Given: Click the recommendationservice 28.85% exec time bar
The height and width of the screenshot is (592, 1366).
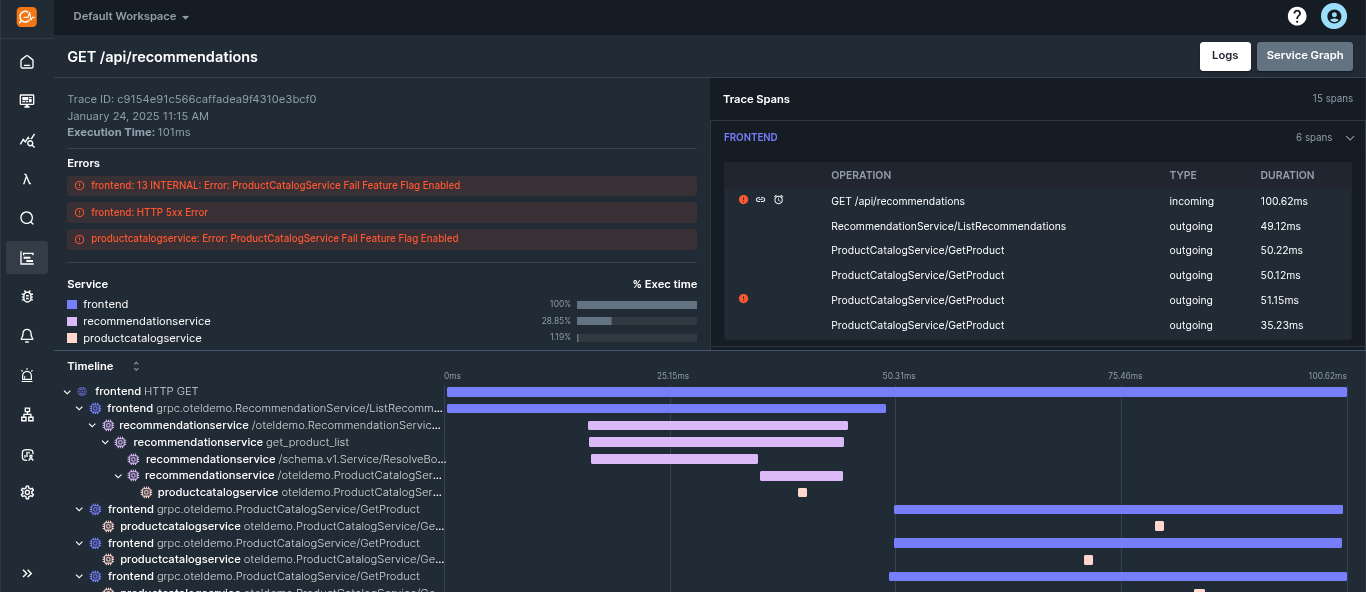Looking at the screenshot, I should point(637,321).
